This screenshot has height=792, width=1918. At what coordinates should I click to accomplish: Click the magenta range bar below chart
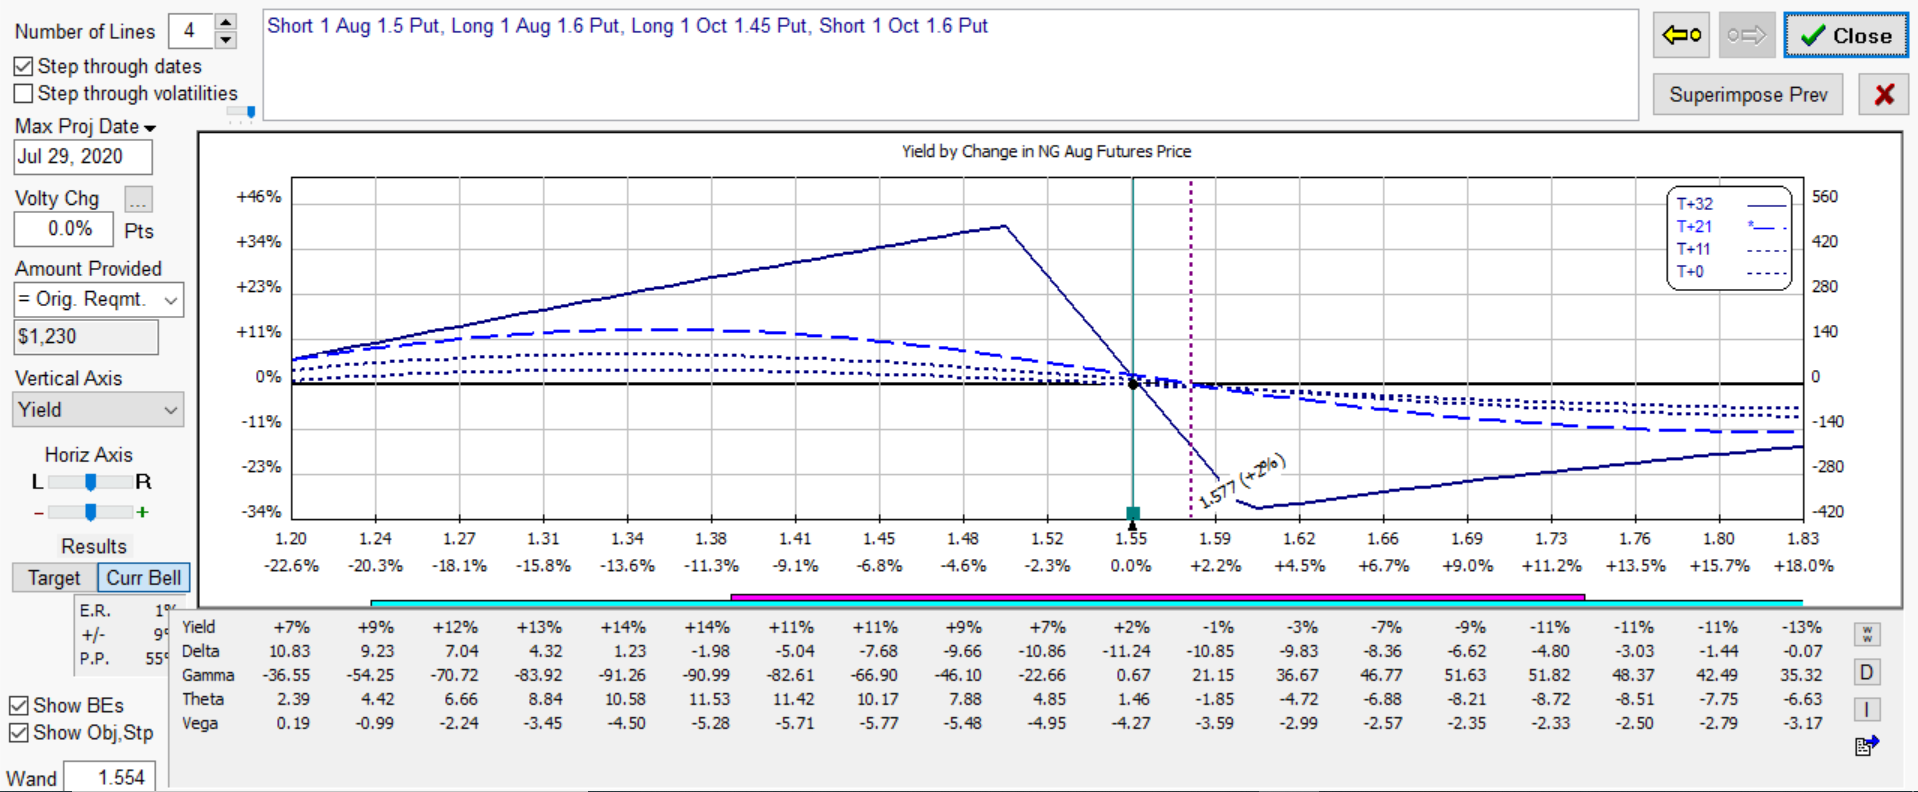tap(1158, 597)
